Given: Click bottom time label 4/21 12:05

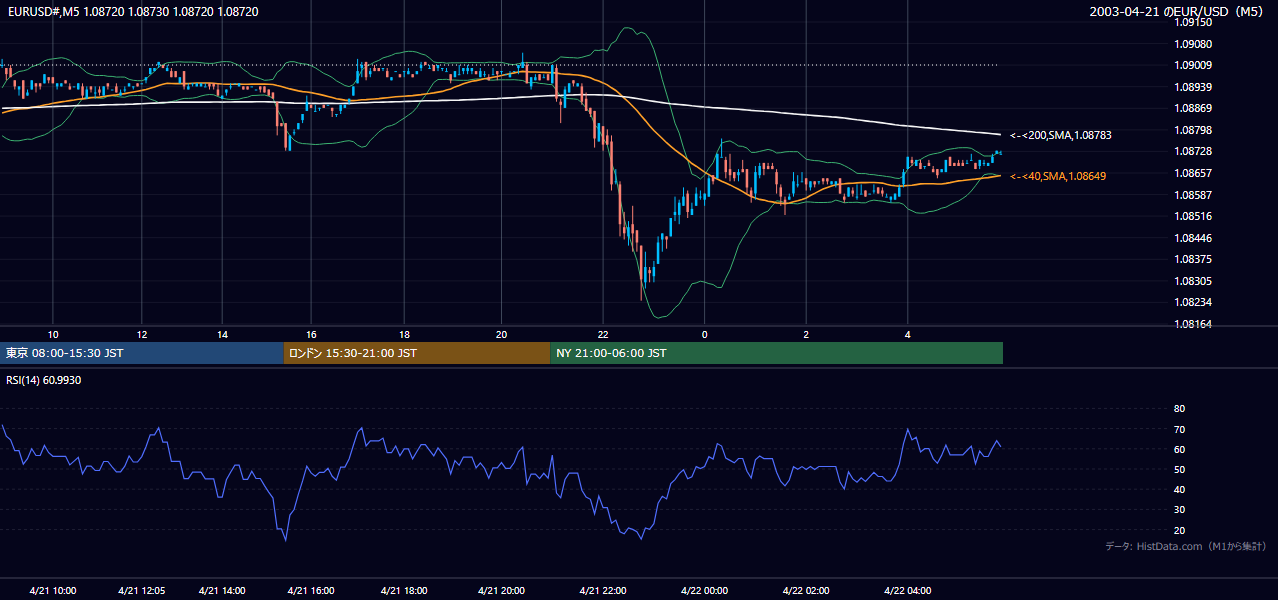Looking at the screenshot, I should (141, 590).
